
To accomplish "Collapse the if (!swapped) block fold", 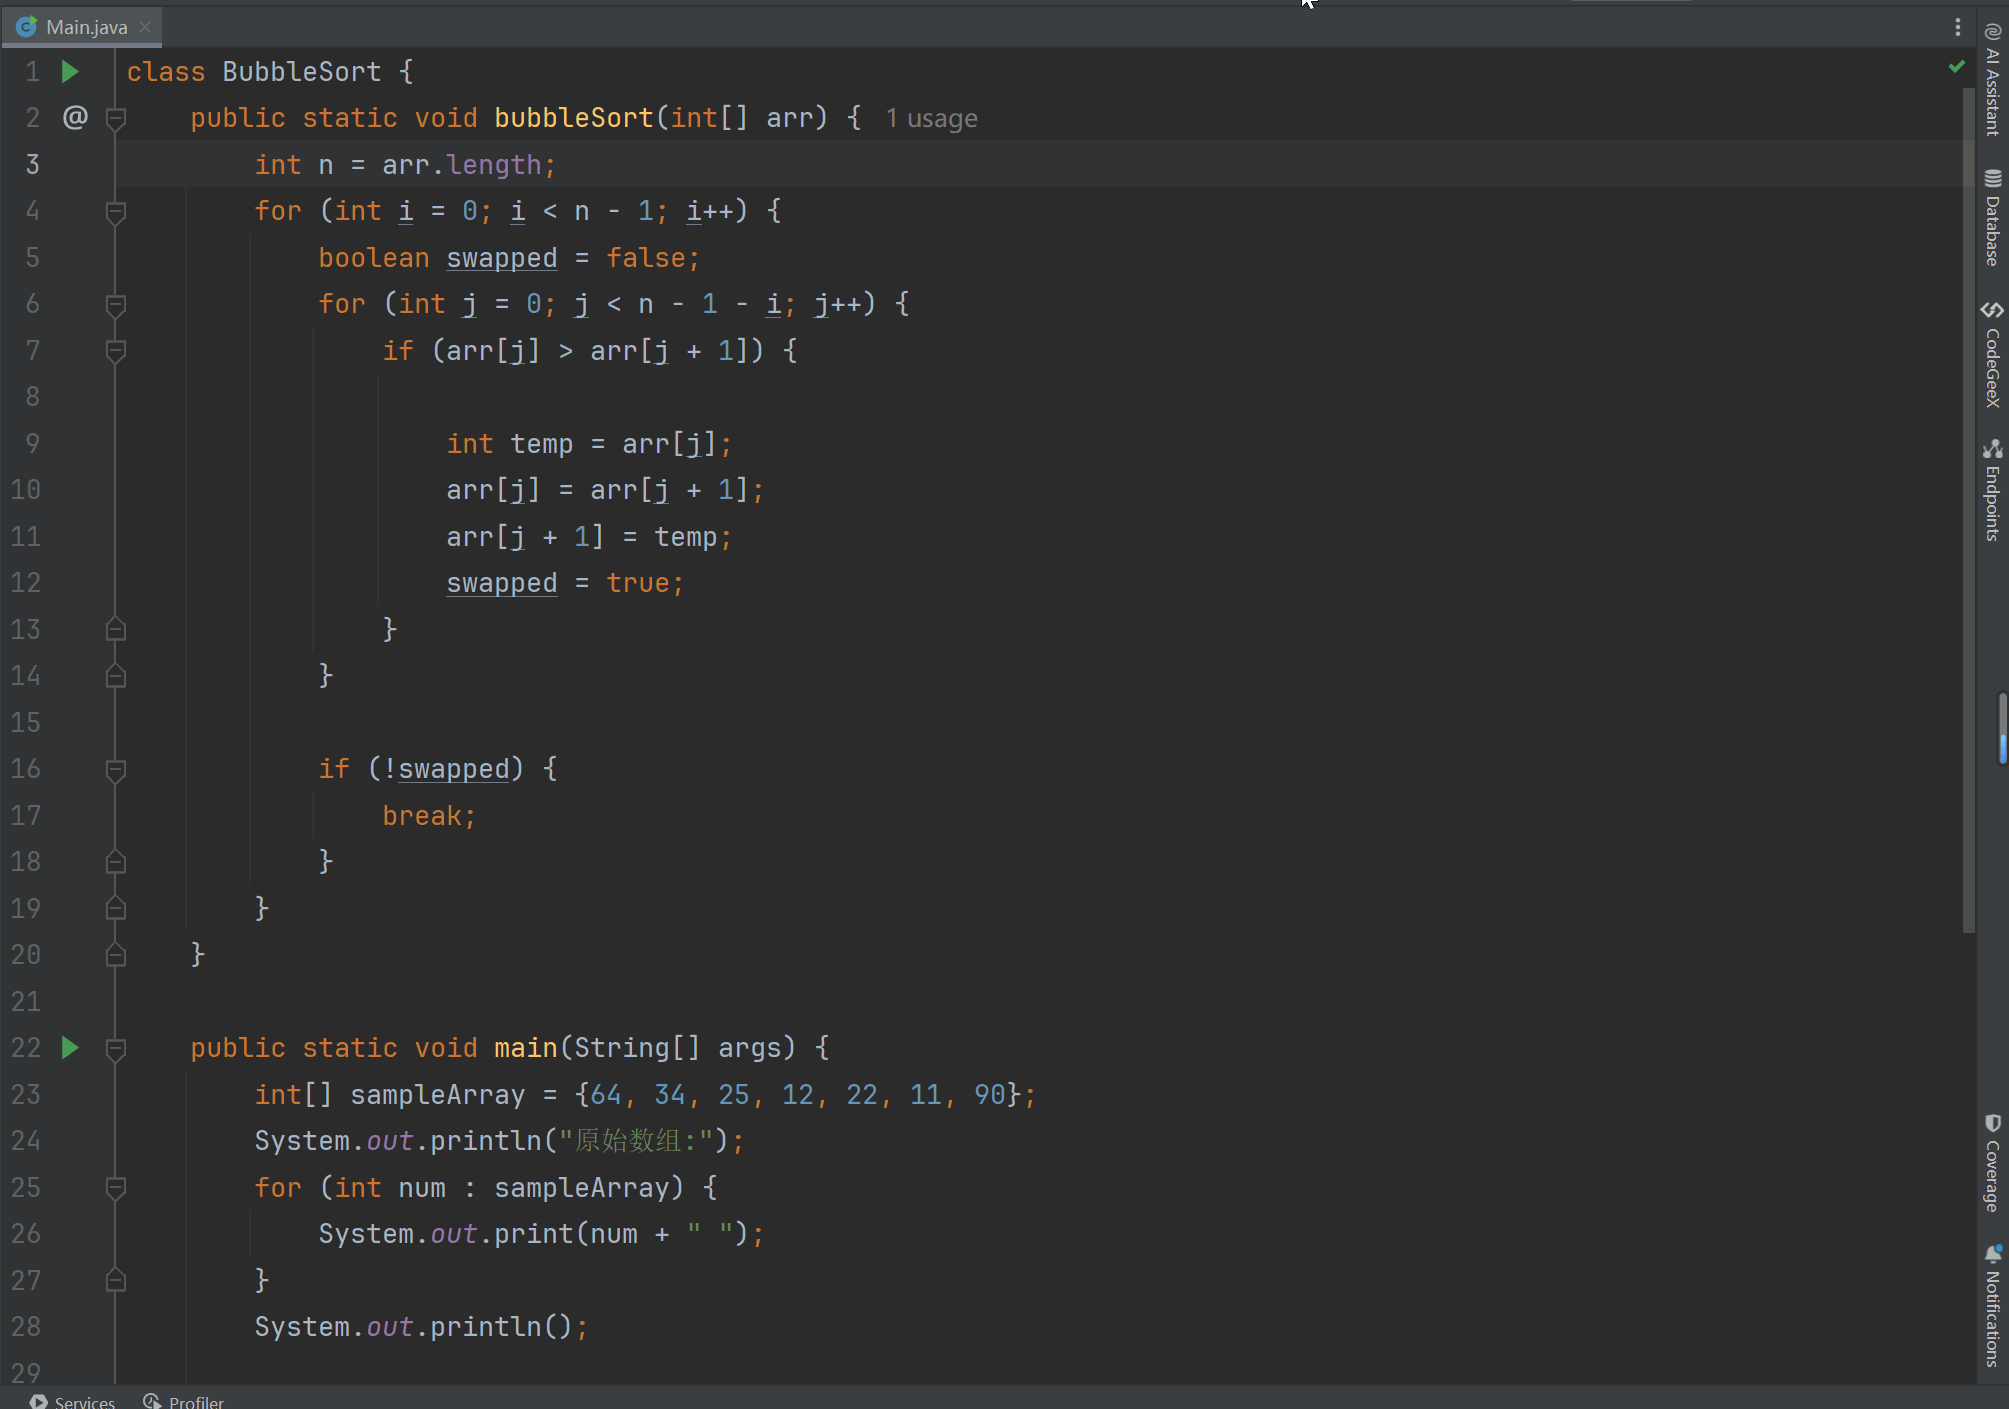I will [116, 770].
